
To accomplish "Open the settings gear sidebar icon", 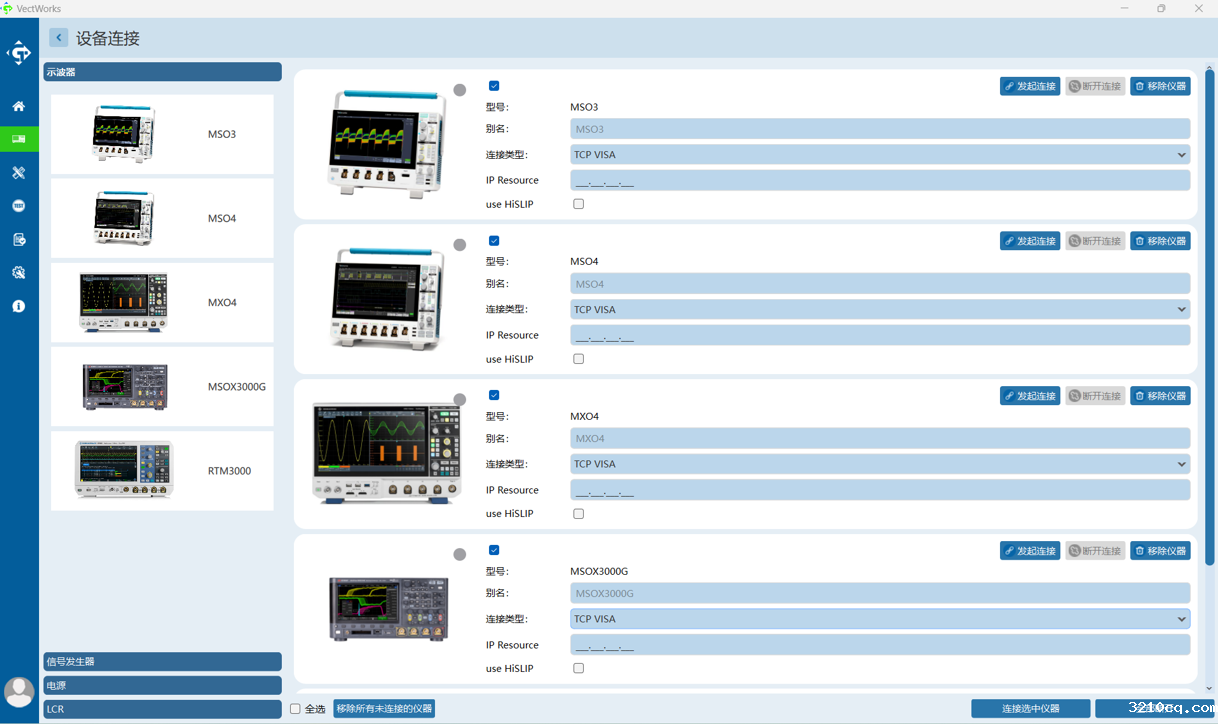I will coord(18,273).
